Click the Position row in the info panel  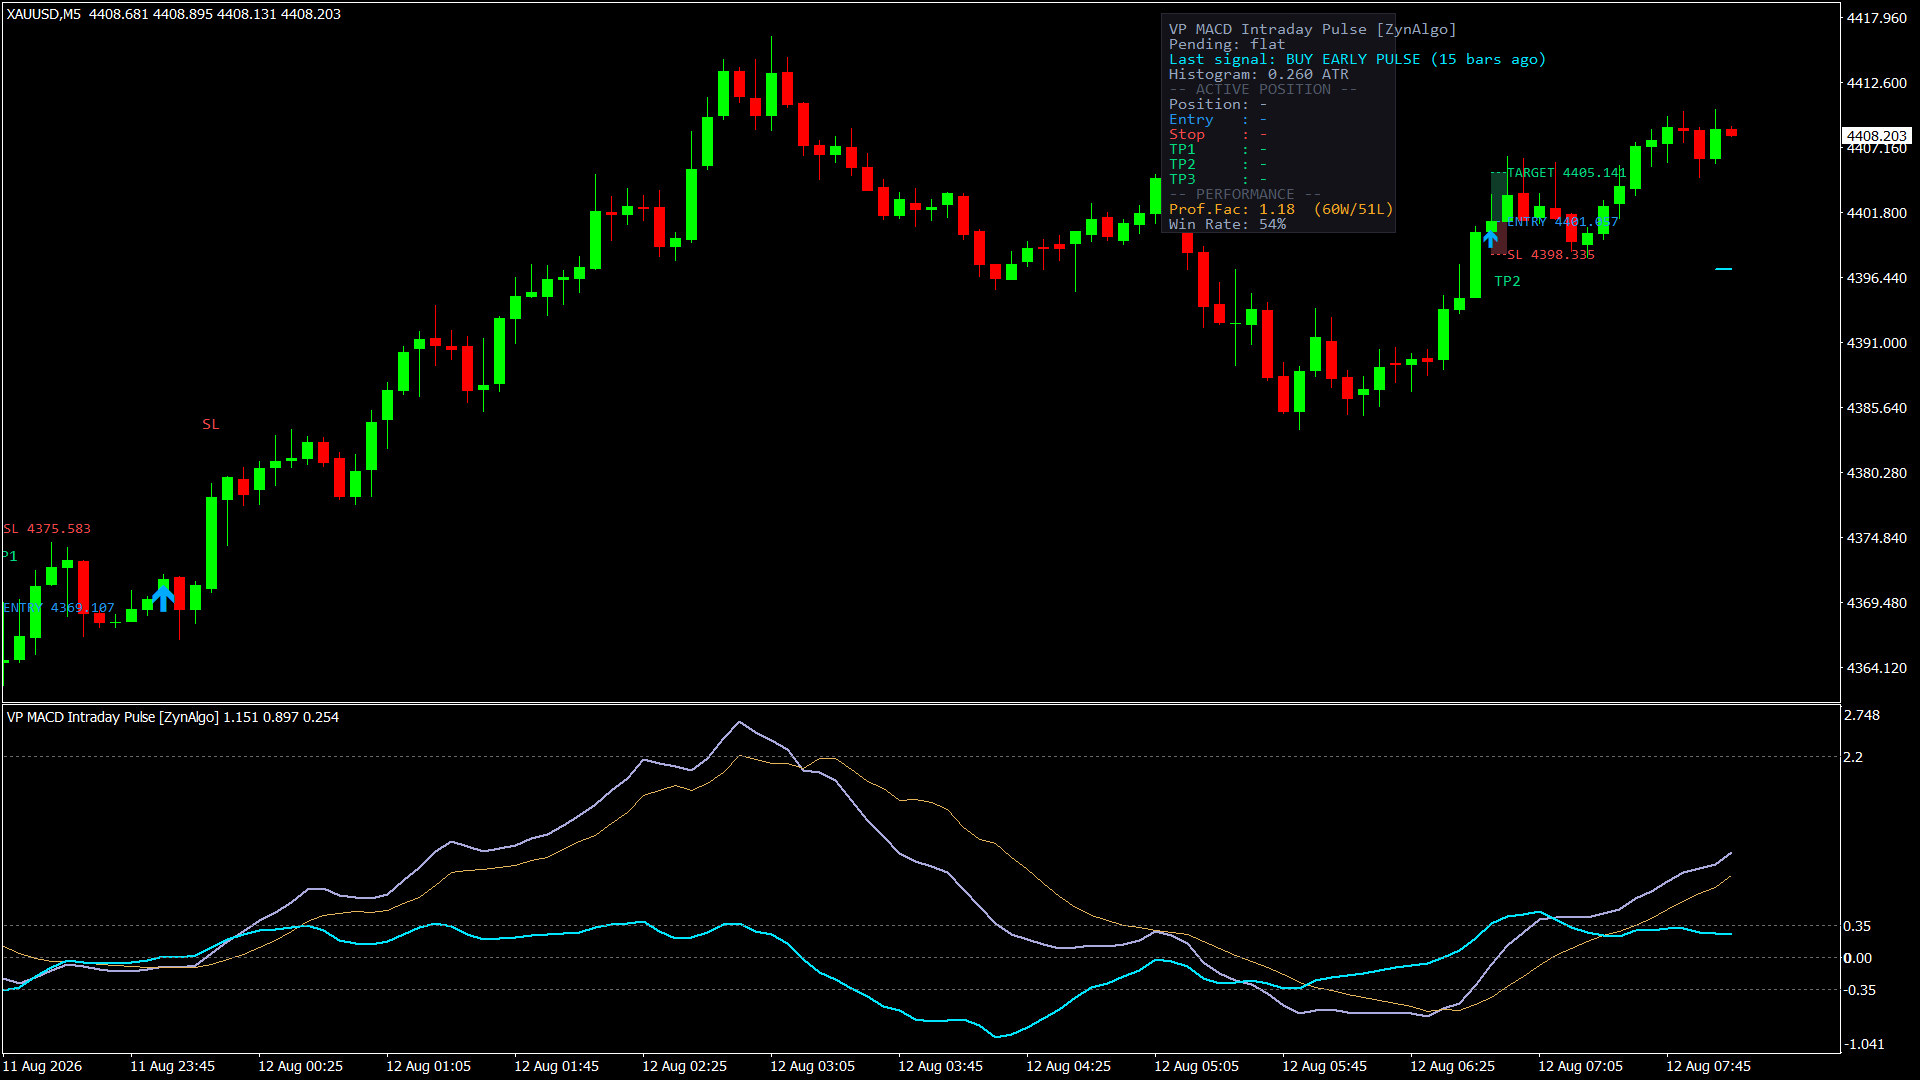[1218, 104]
